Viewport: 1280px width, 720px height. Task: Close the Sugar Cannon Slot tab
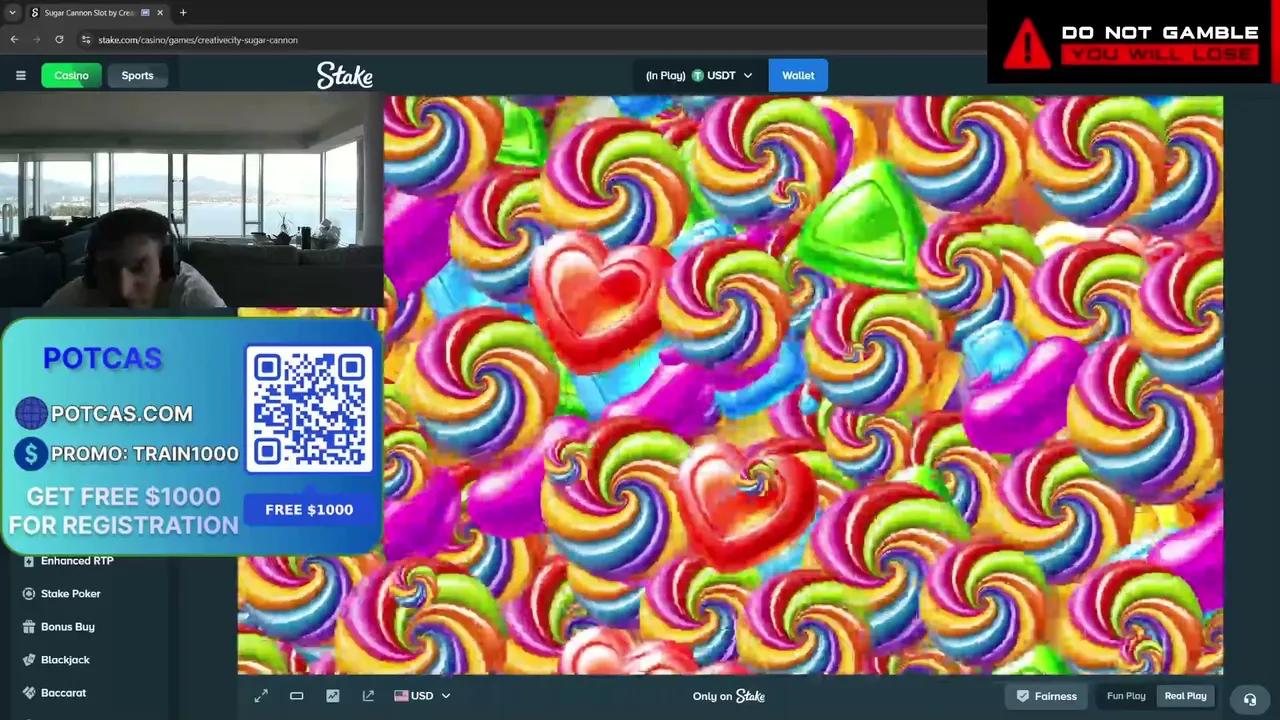point(160,13)
